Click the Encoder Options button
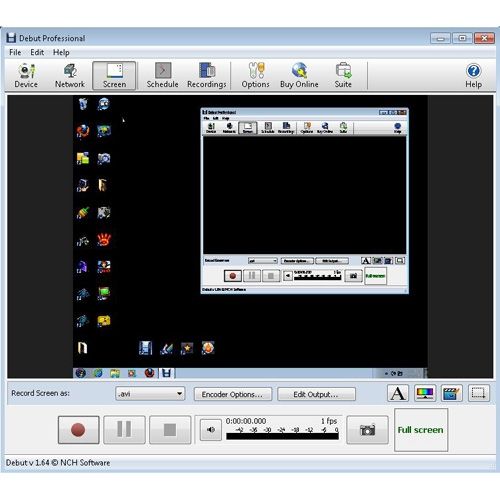Image resolution: width=500 pixels, height=500 pixels. pos(233,394)
